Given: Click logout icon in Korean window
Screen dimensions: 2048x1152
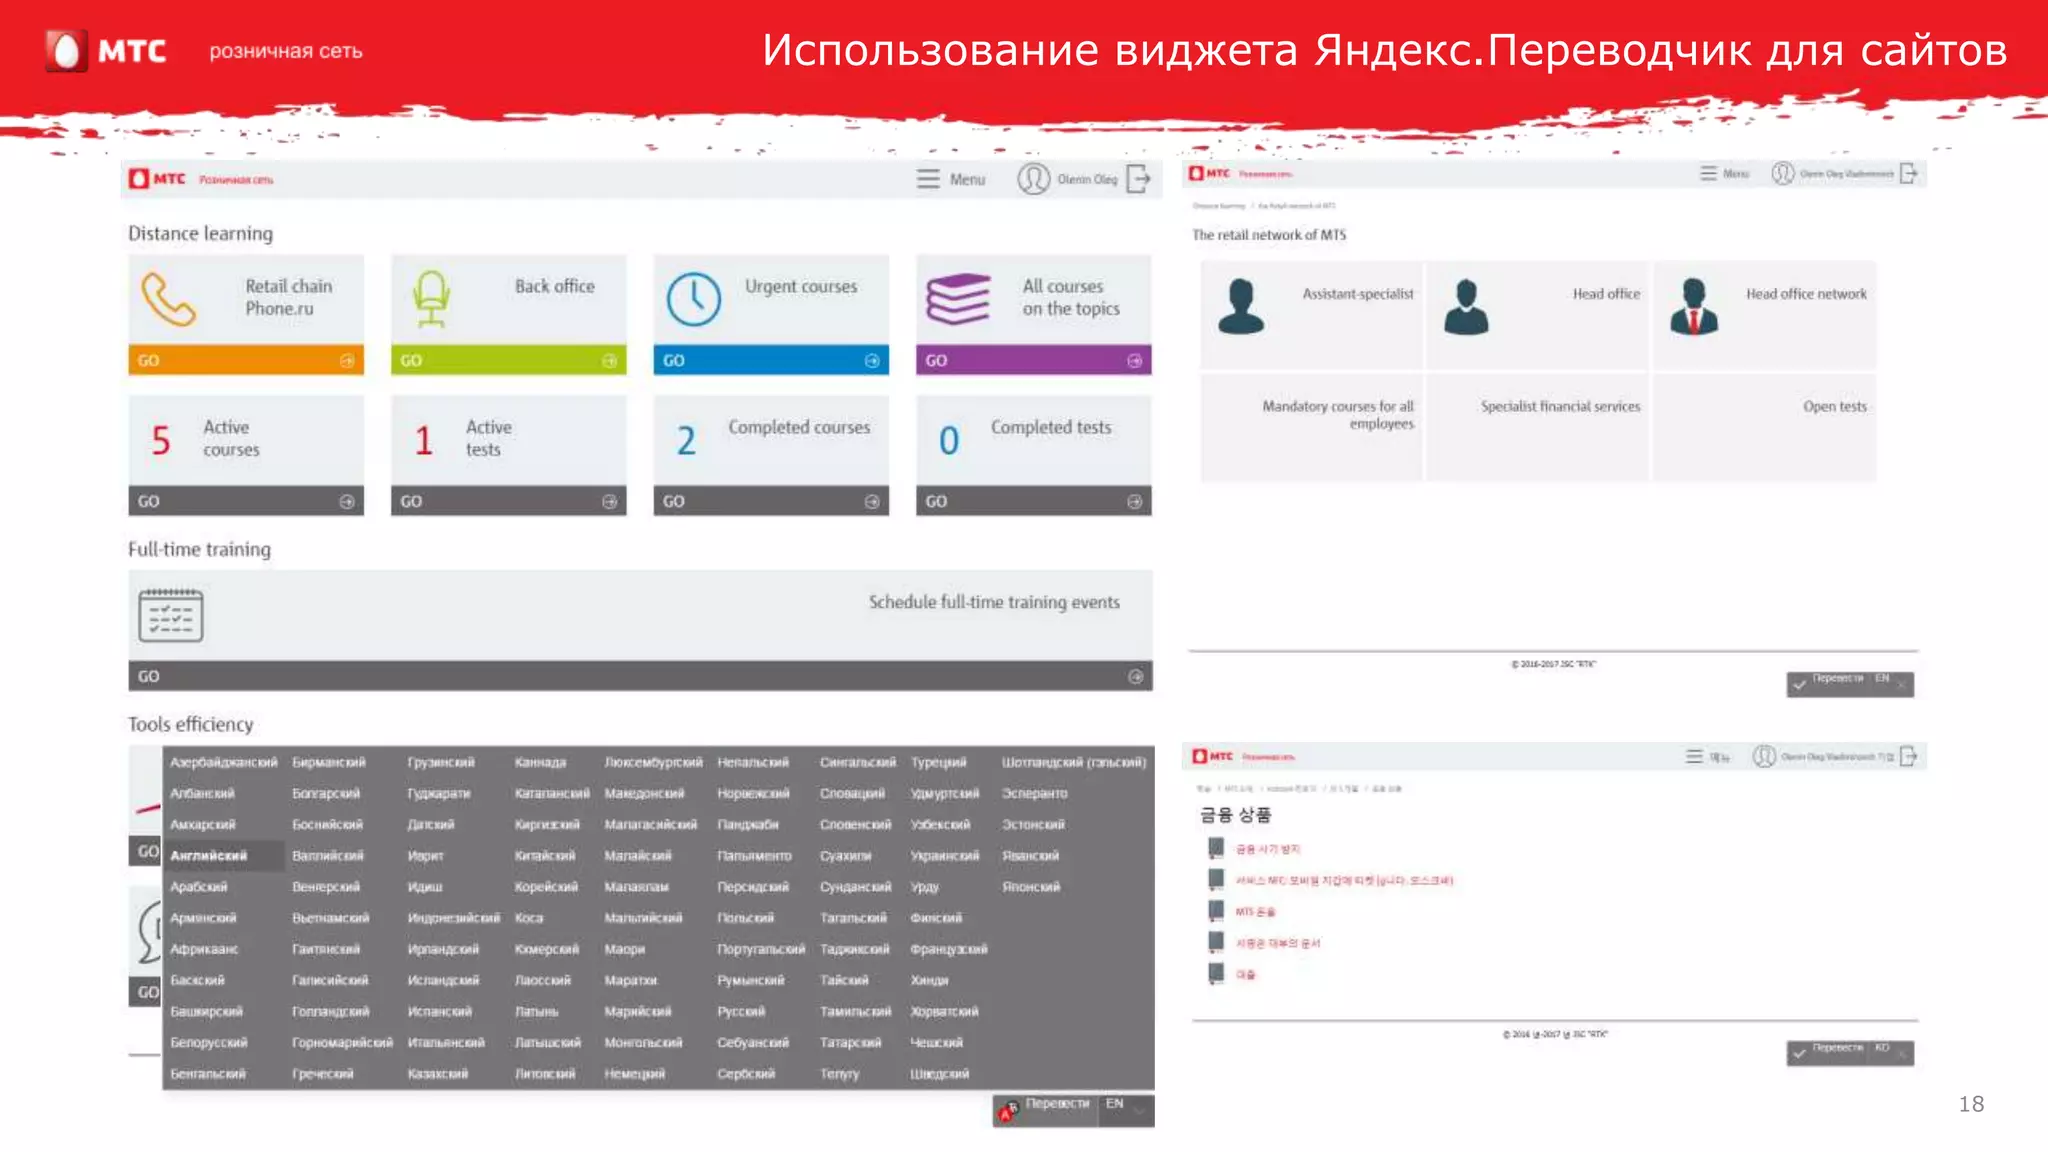Looking at the screenshot, I should 1909,756.
